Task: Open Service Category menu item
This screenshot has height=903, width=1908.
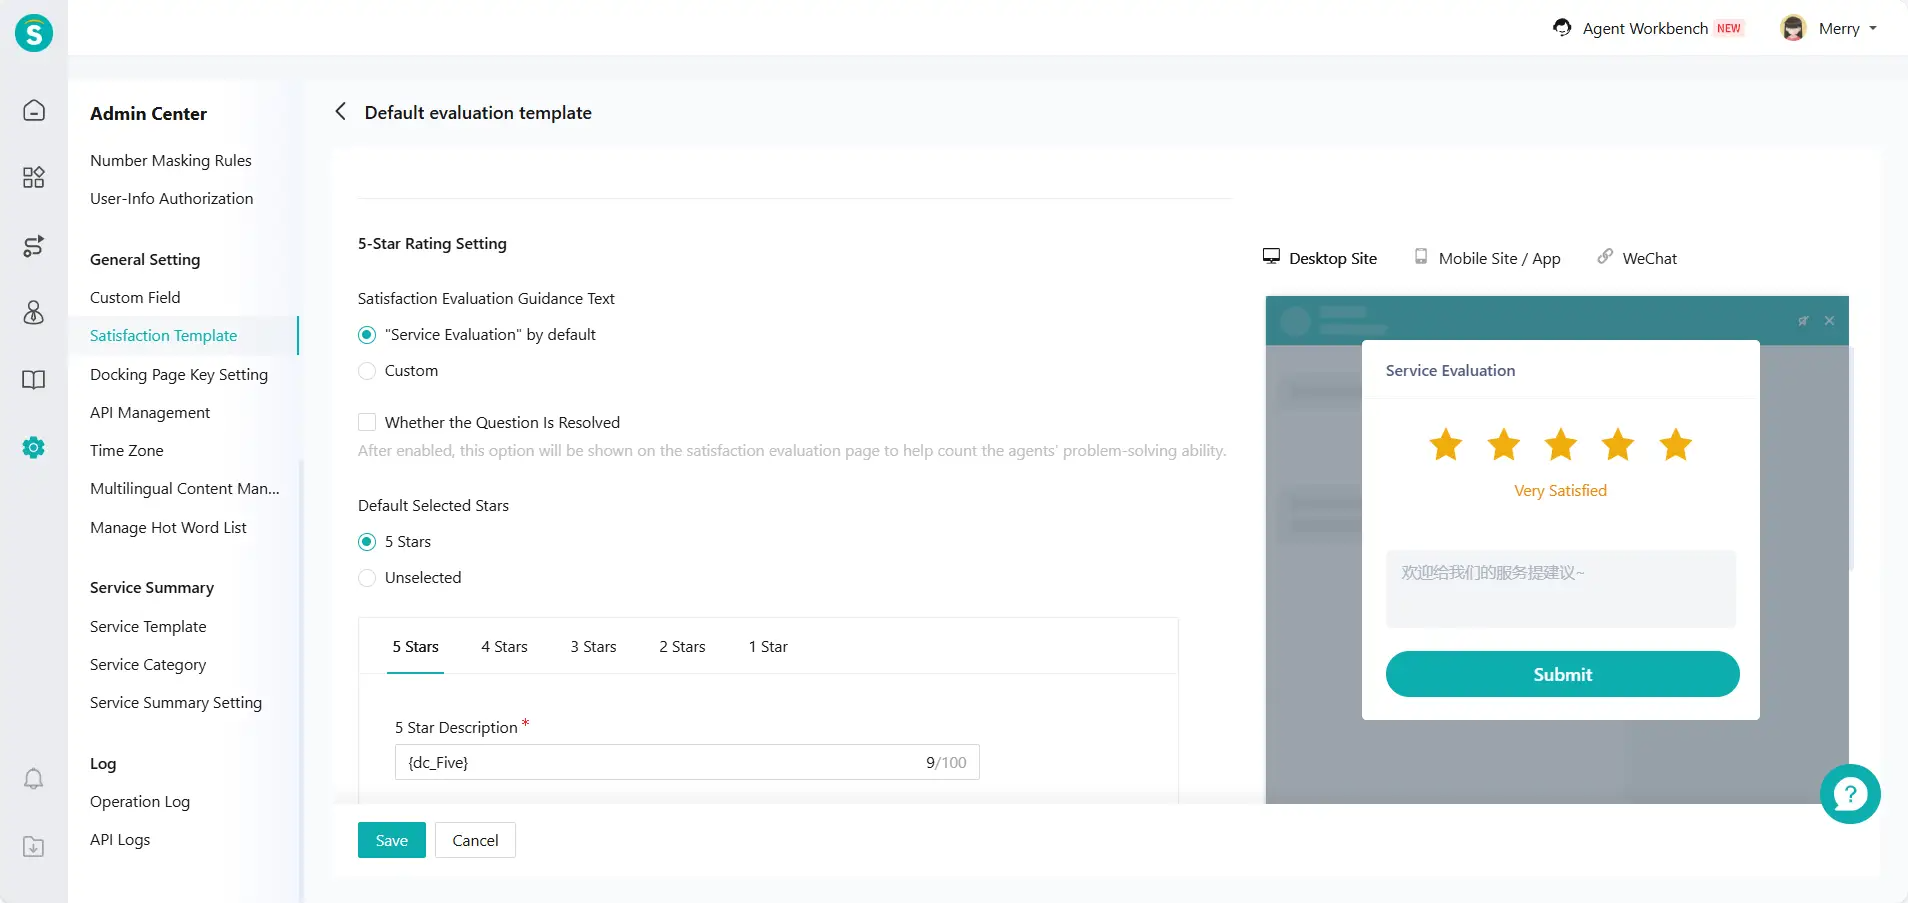Action: click(x=148, y=665)
